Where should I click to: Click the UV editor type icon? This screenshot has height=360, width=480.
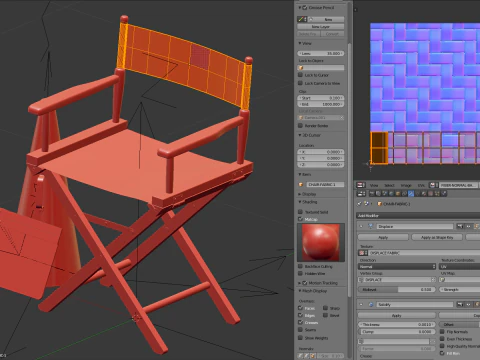(361, 185)
